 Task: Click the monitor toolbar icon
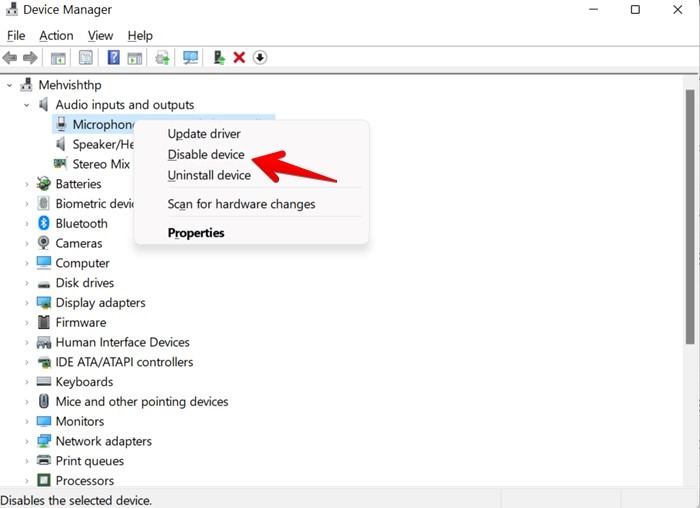coord(191,58)
